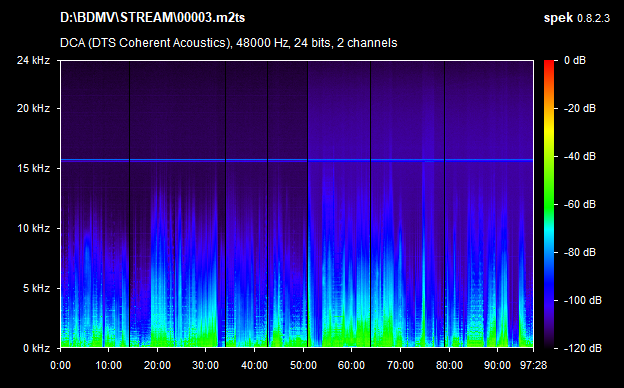Click the 97:28 end time label
The height and width of the screenshot is (388, 624).
click(x=533, y=365)
